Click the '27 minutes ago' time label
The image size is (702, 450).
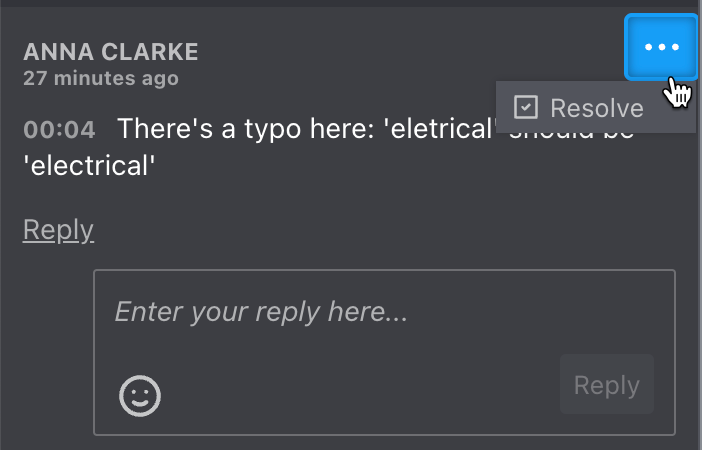coord(101,78)
